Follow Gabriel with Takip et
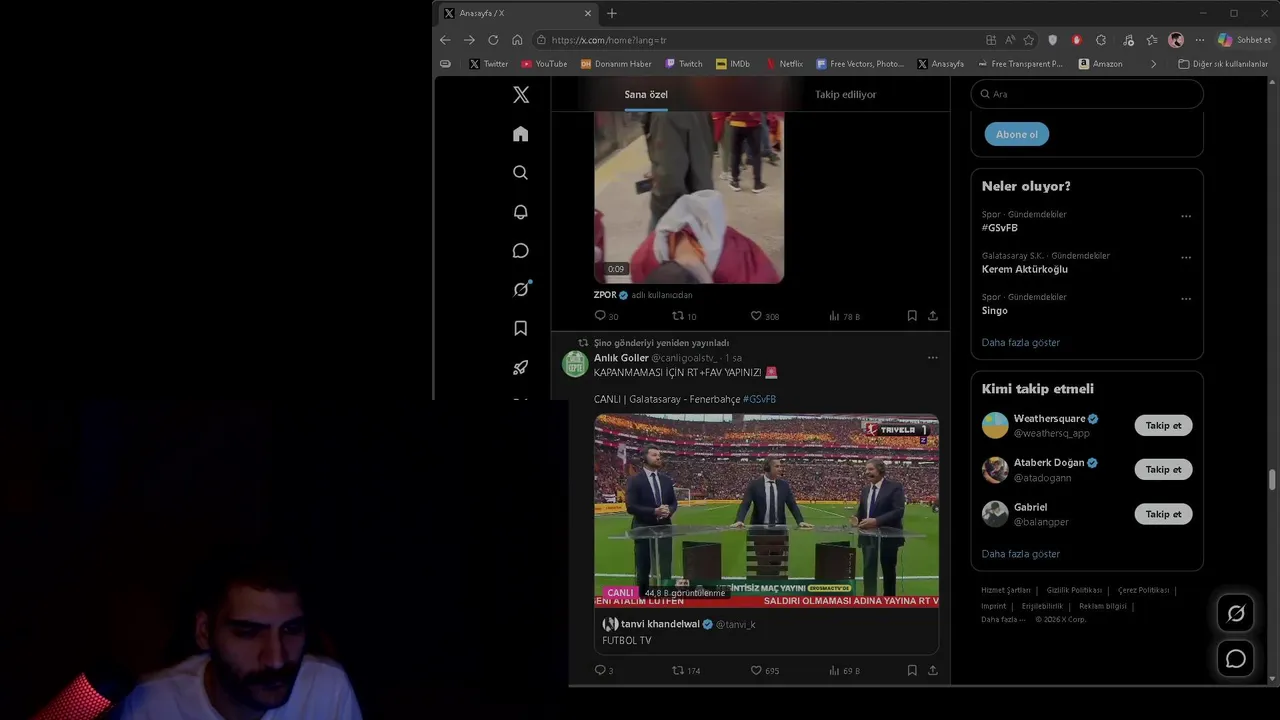This screenshot has width=1280, height=720. click(x=1163, y=514)
